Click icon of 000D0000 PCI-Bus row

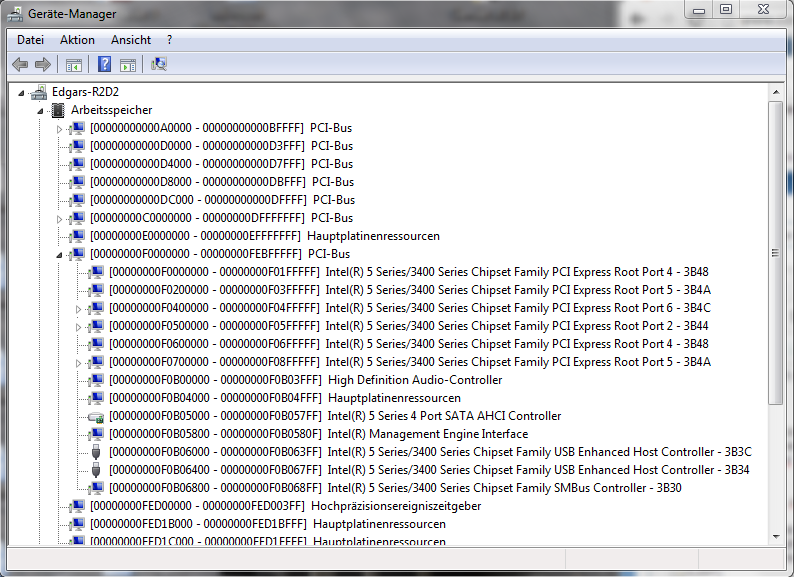pyautogui.click(x=77, y=146)
